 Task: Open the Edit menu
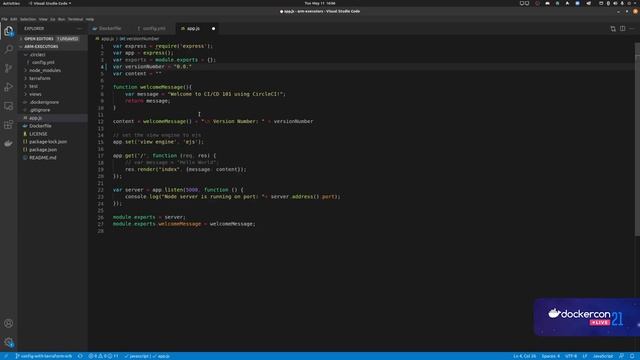point(13,19)
